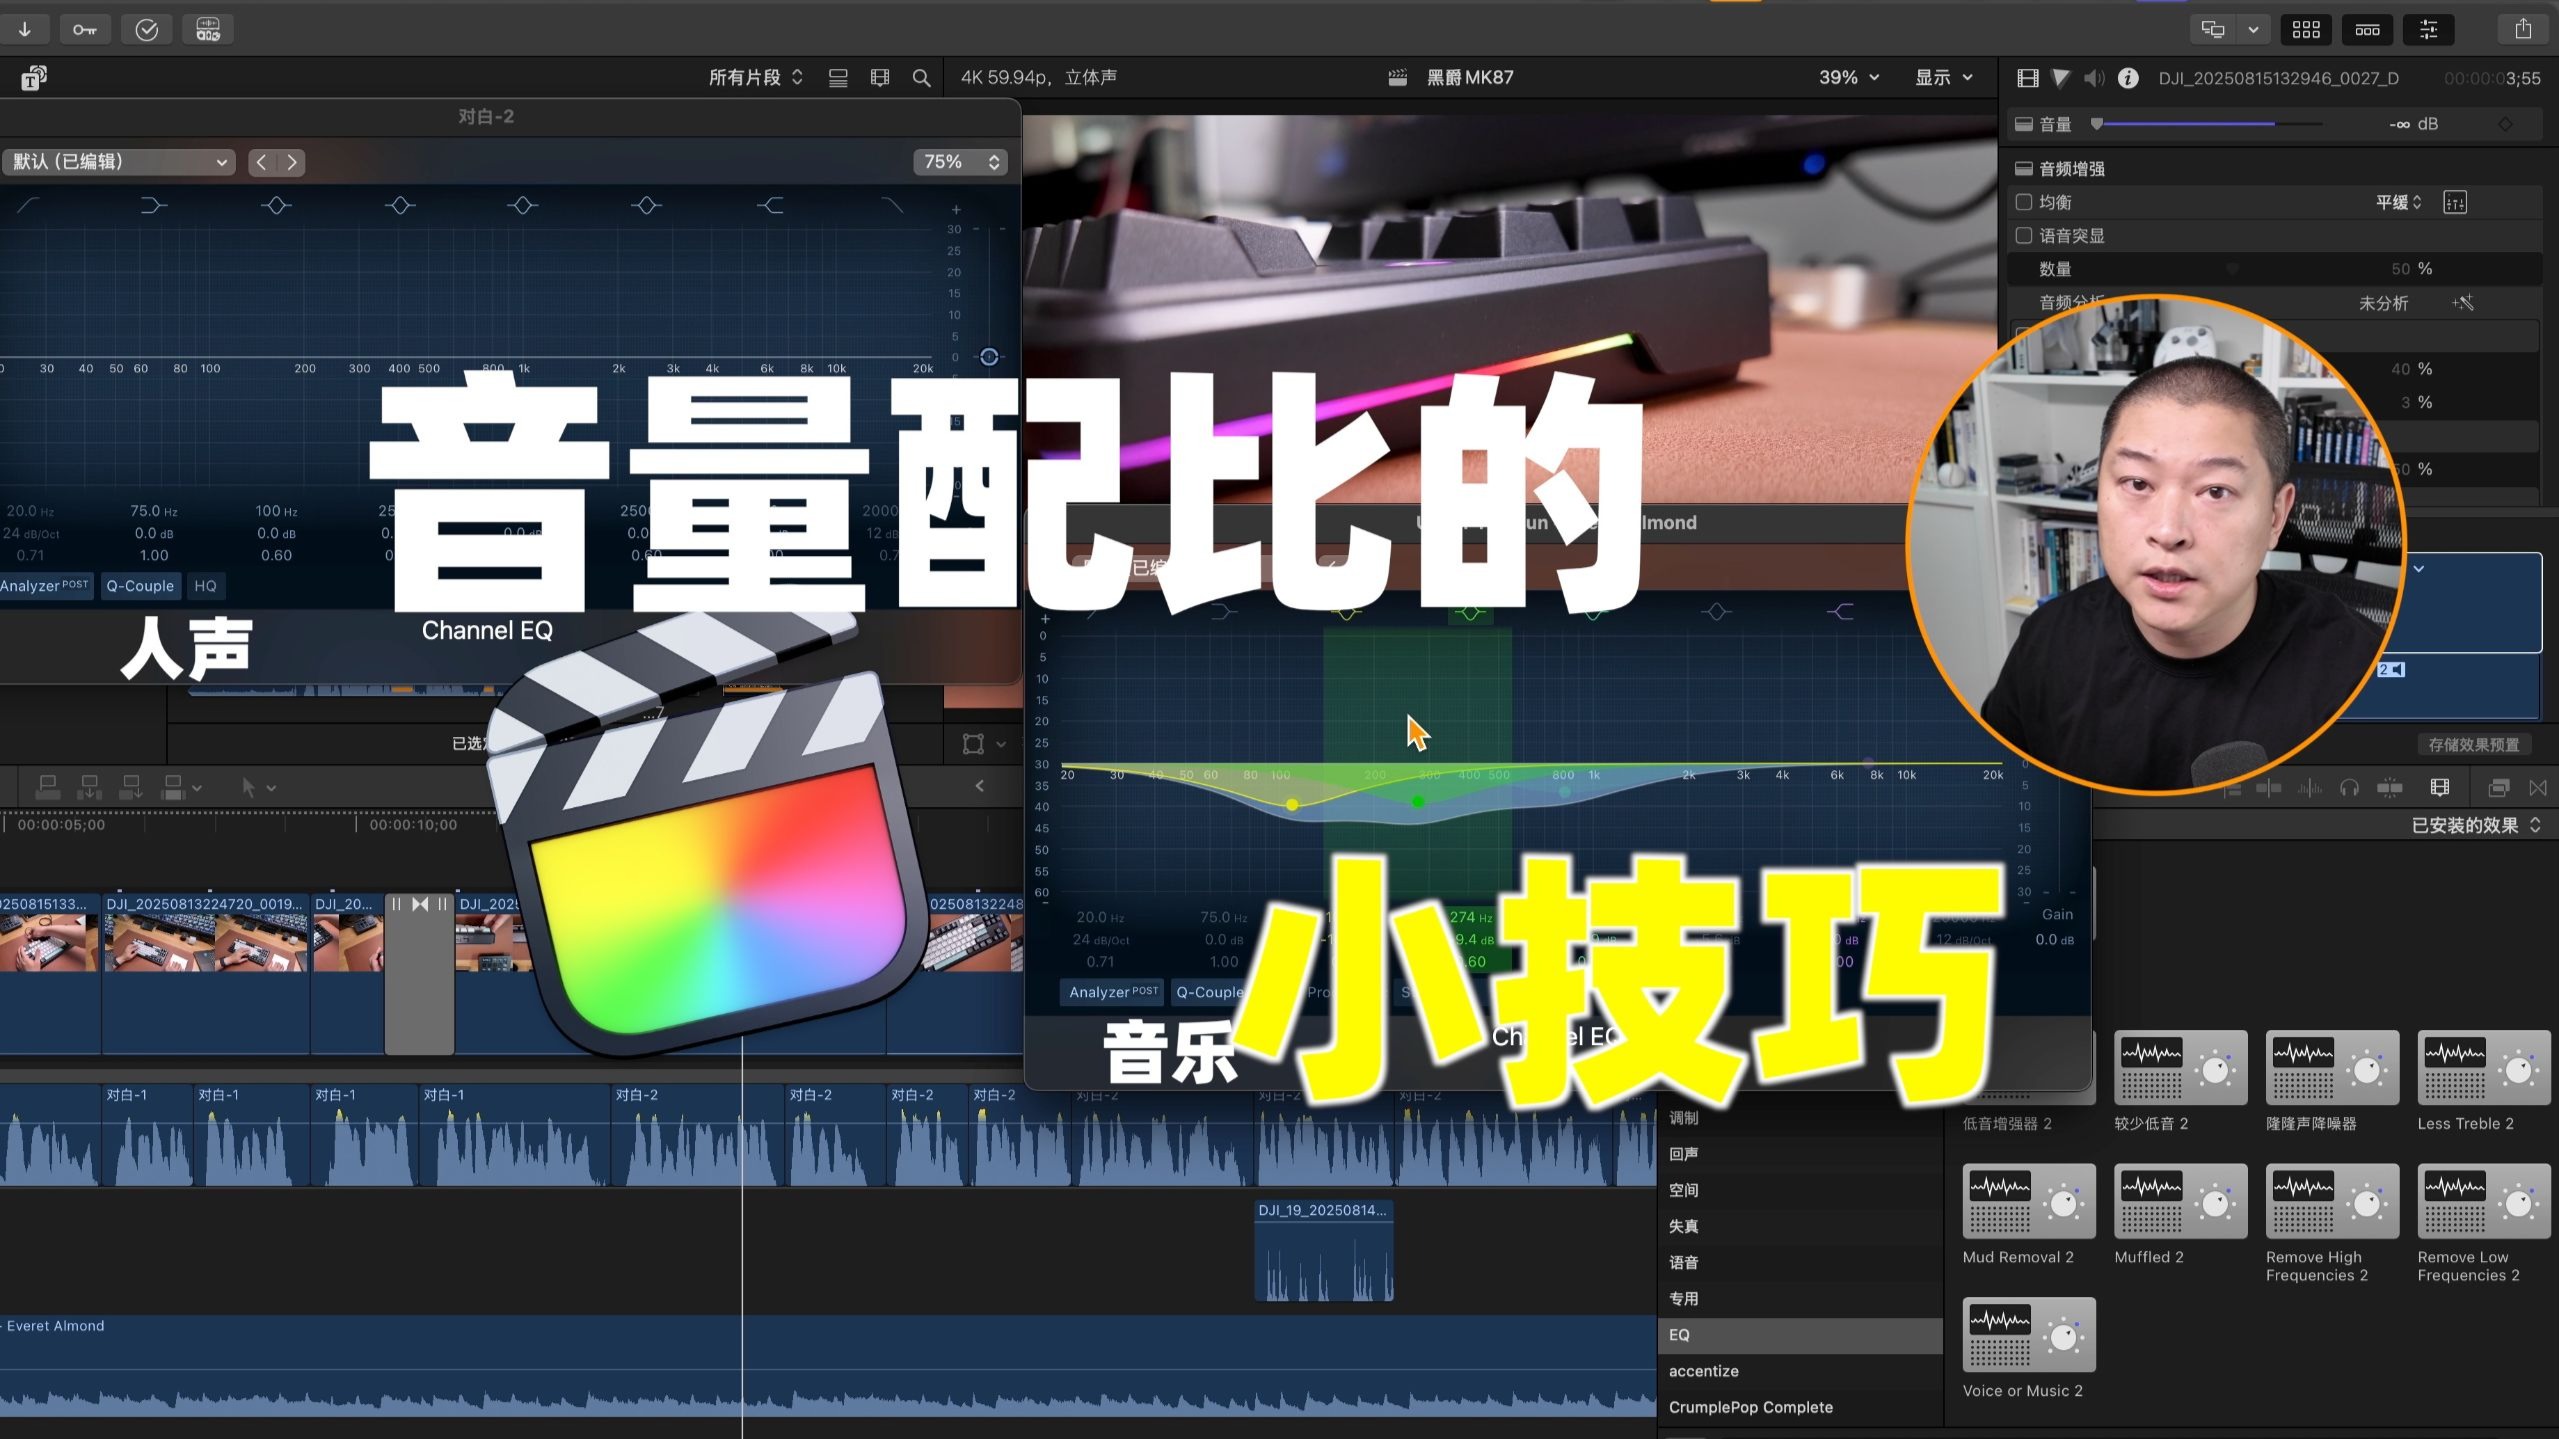
Task: Select the DJI_20250813224720_0019 video clip
Action: [x=206, y=974]
